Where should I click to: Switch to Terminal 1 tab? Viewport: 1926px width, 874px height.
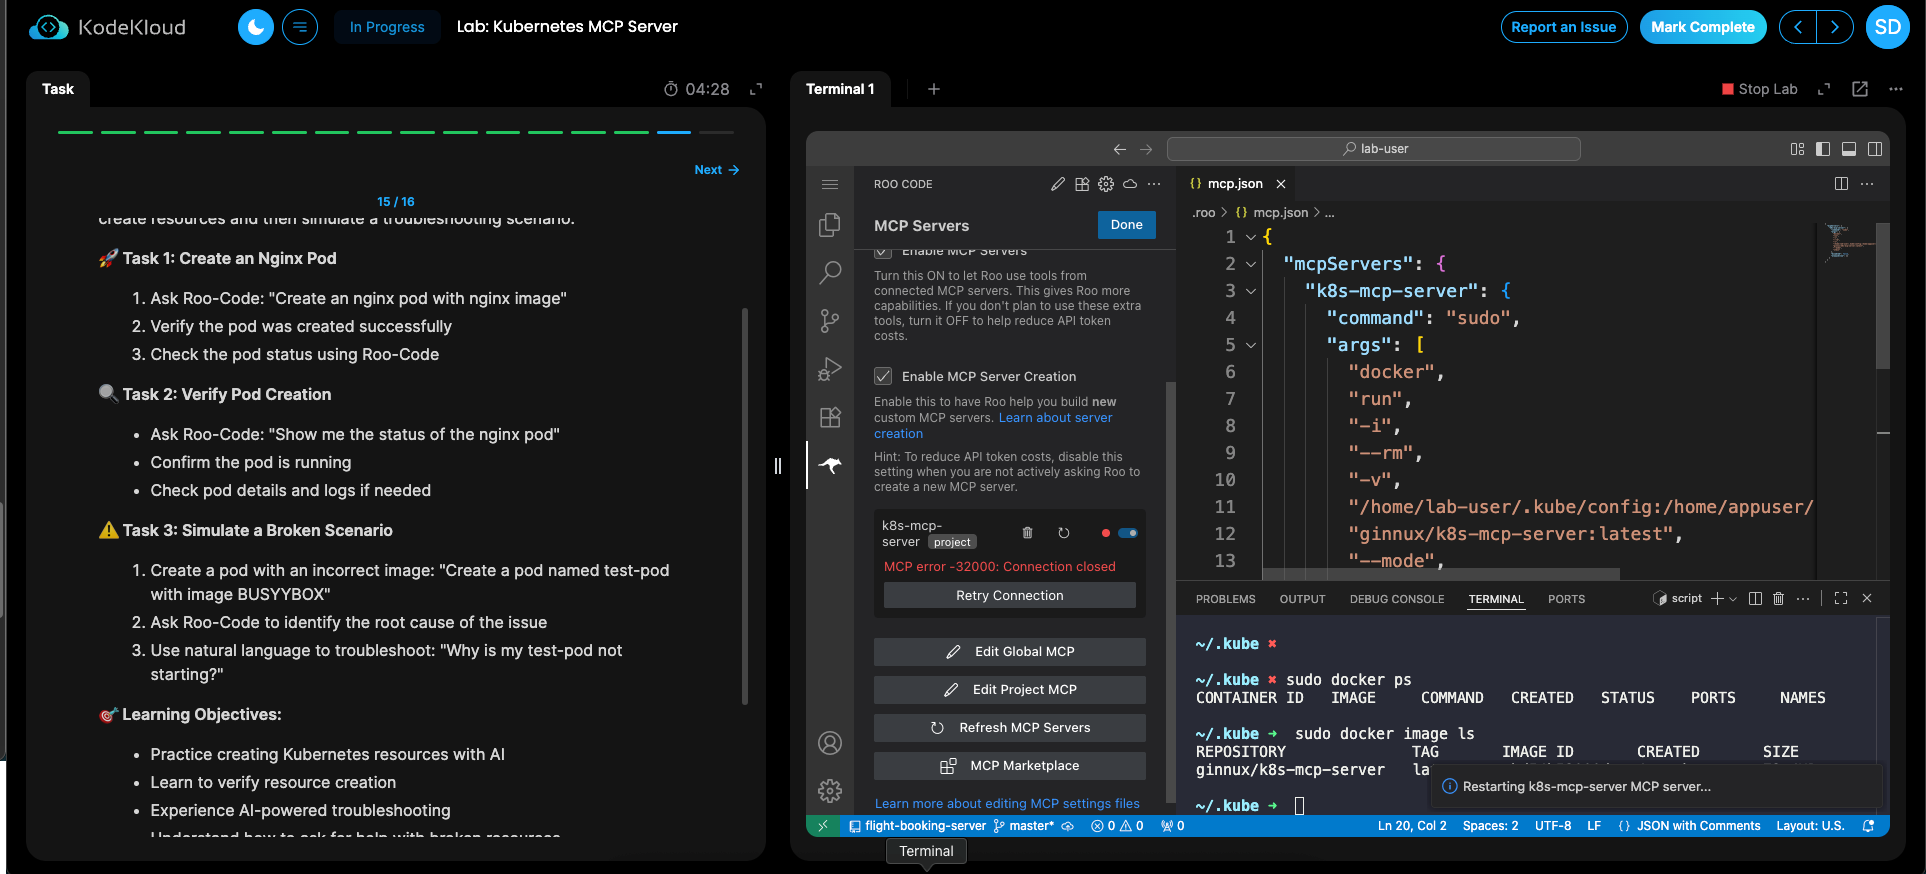coord(840,89)
